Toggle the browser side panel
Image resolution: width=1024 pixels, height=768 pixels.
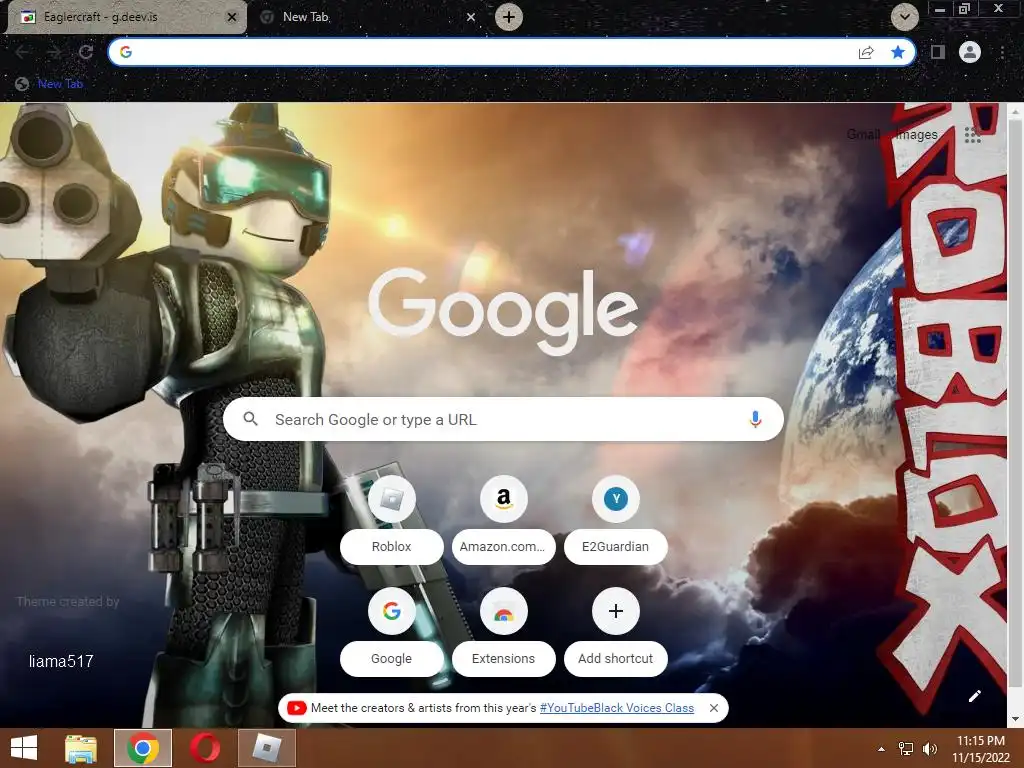click(938, 52)
